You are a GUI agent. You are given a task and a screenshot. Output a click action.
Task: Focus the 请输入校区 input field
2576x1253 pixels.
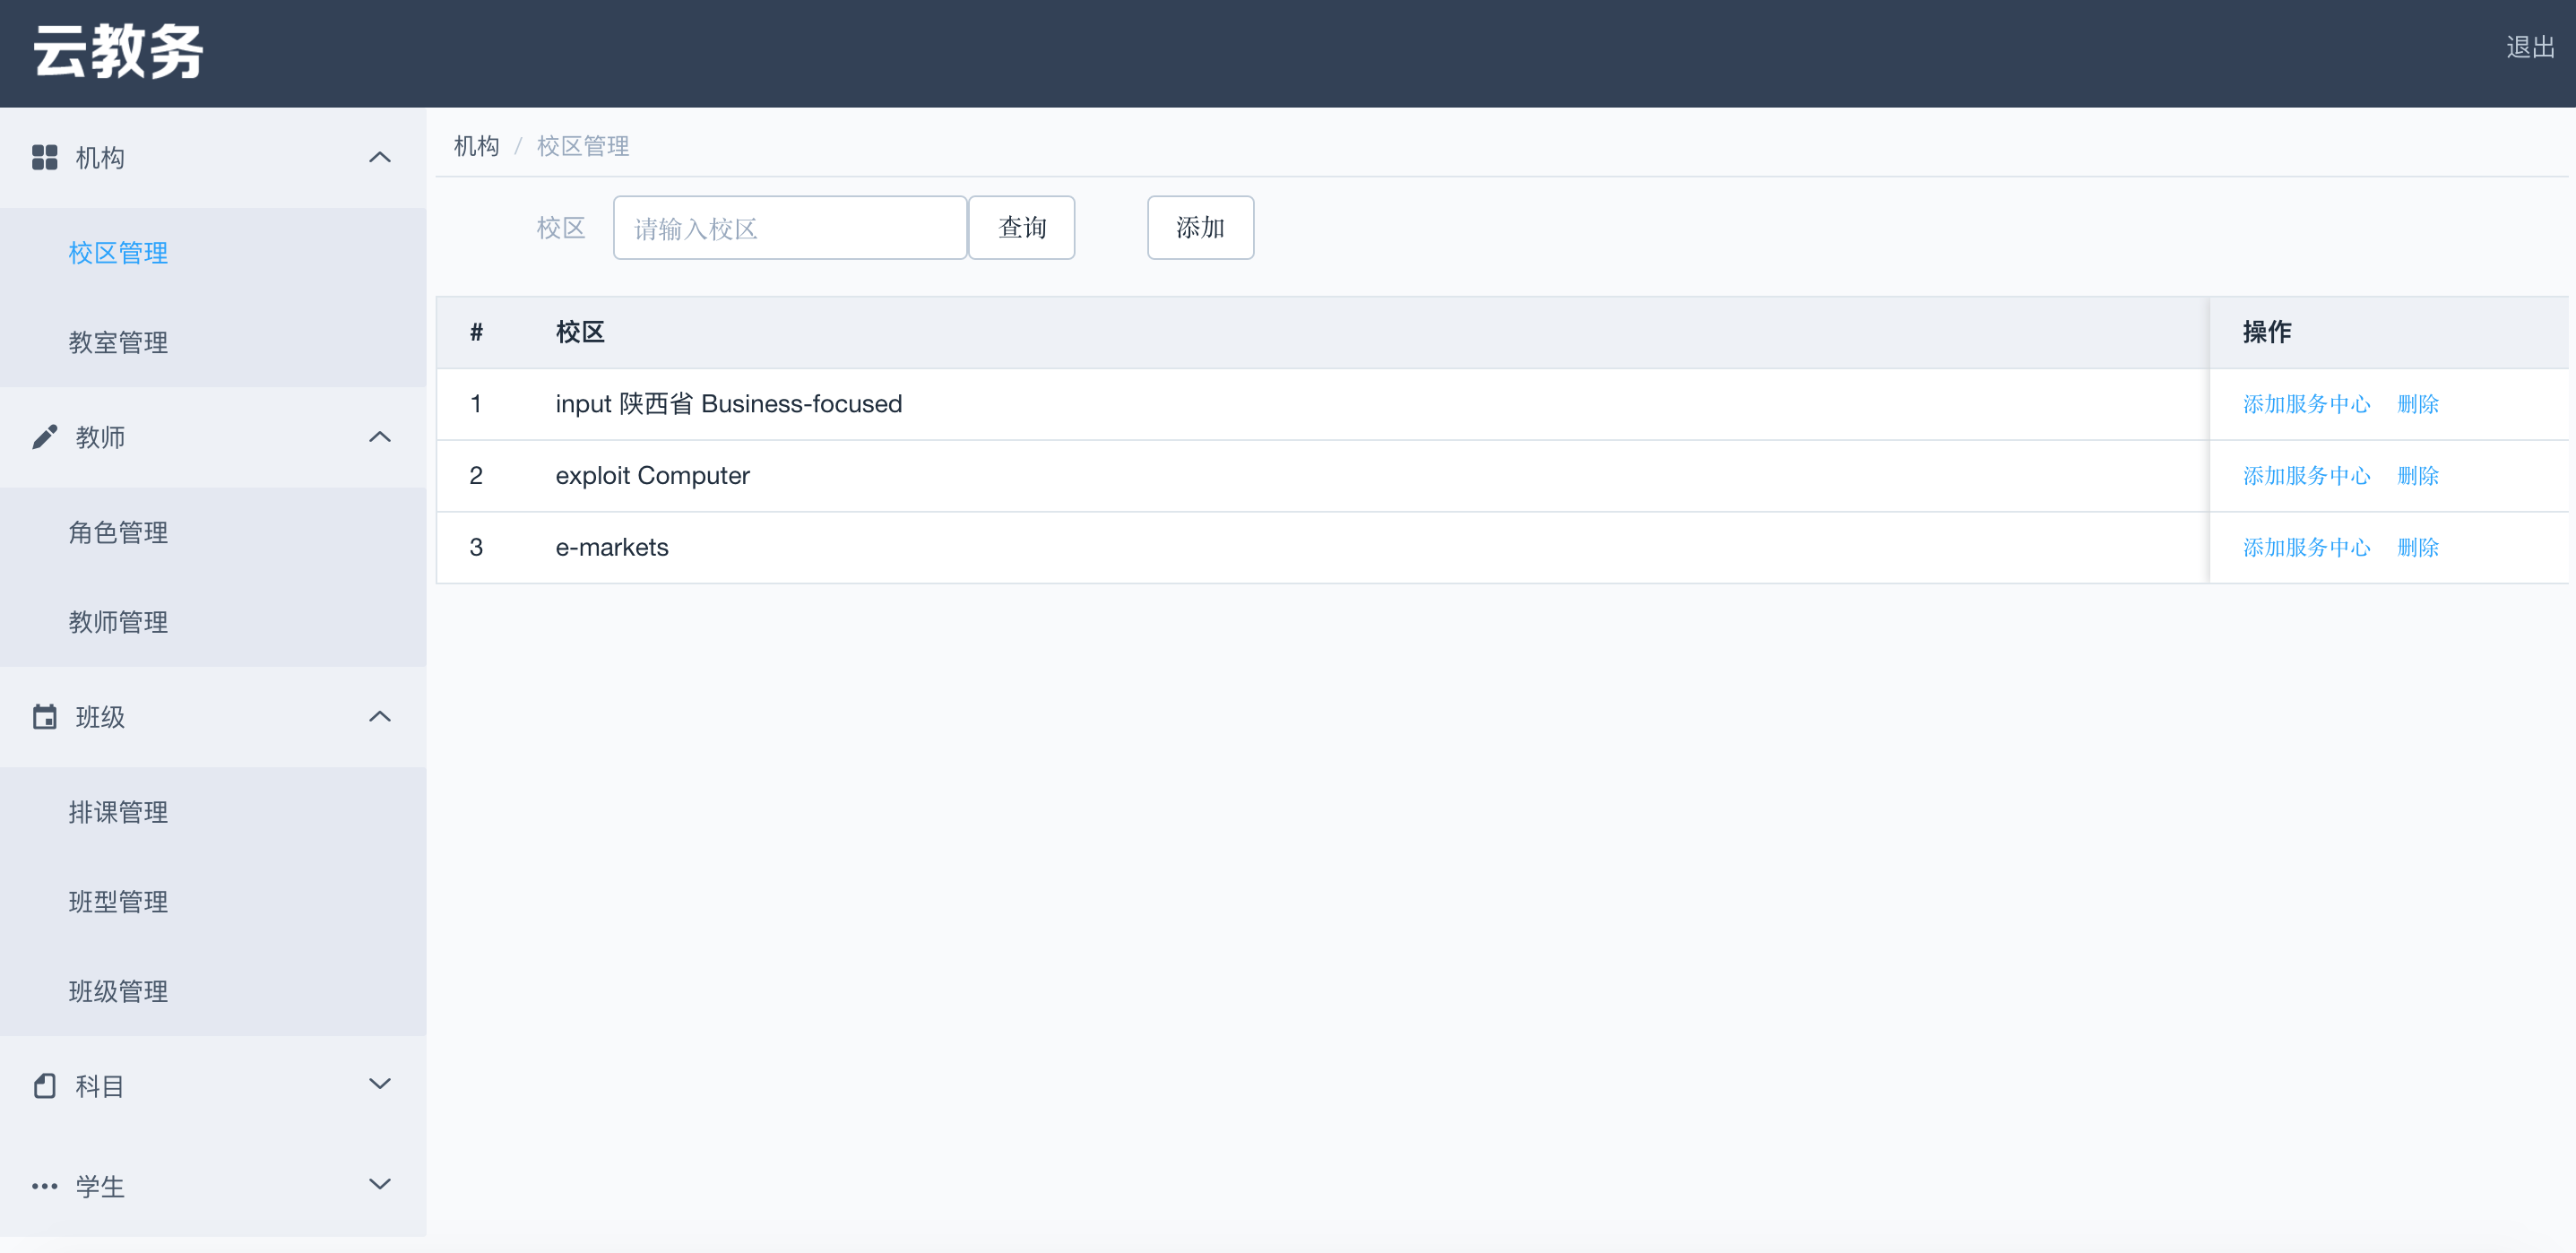(789, 228)
